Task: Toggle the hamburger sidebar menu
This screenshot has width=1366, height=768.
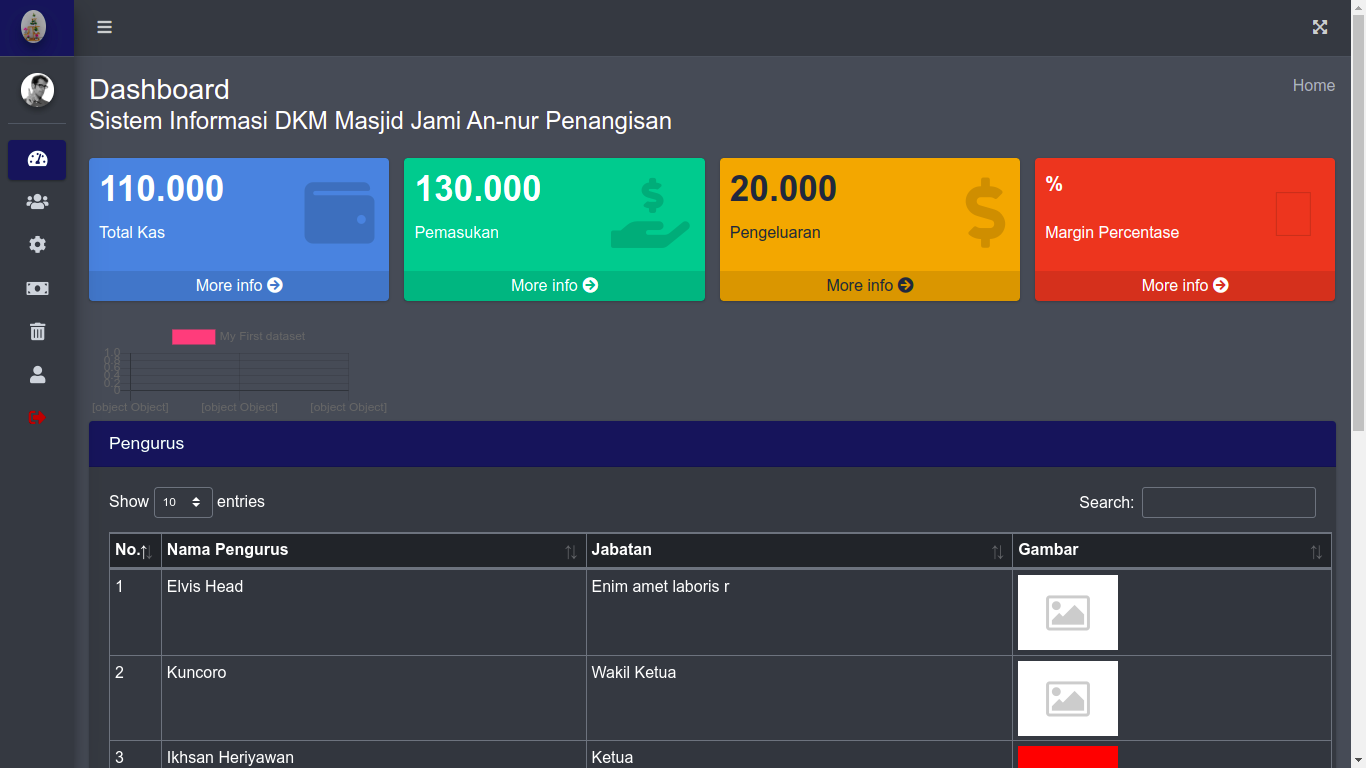Action: pos(104,27)
